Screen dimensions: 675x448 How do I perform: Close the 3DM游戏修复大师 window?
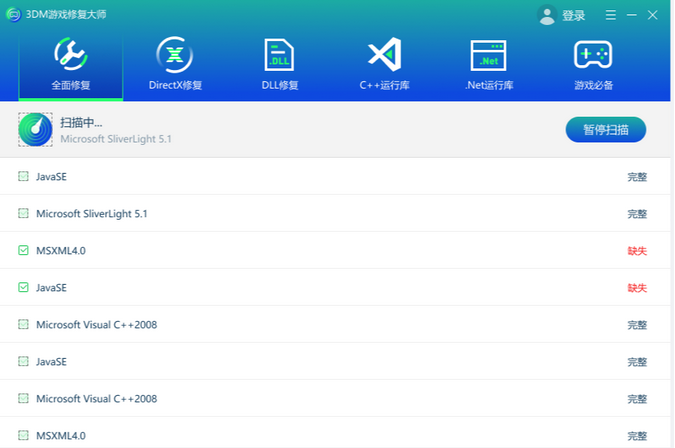(x=653, y=15)
